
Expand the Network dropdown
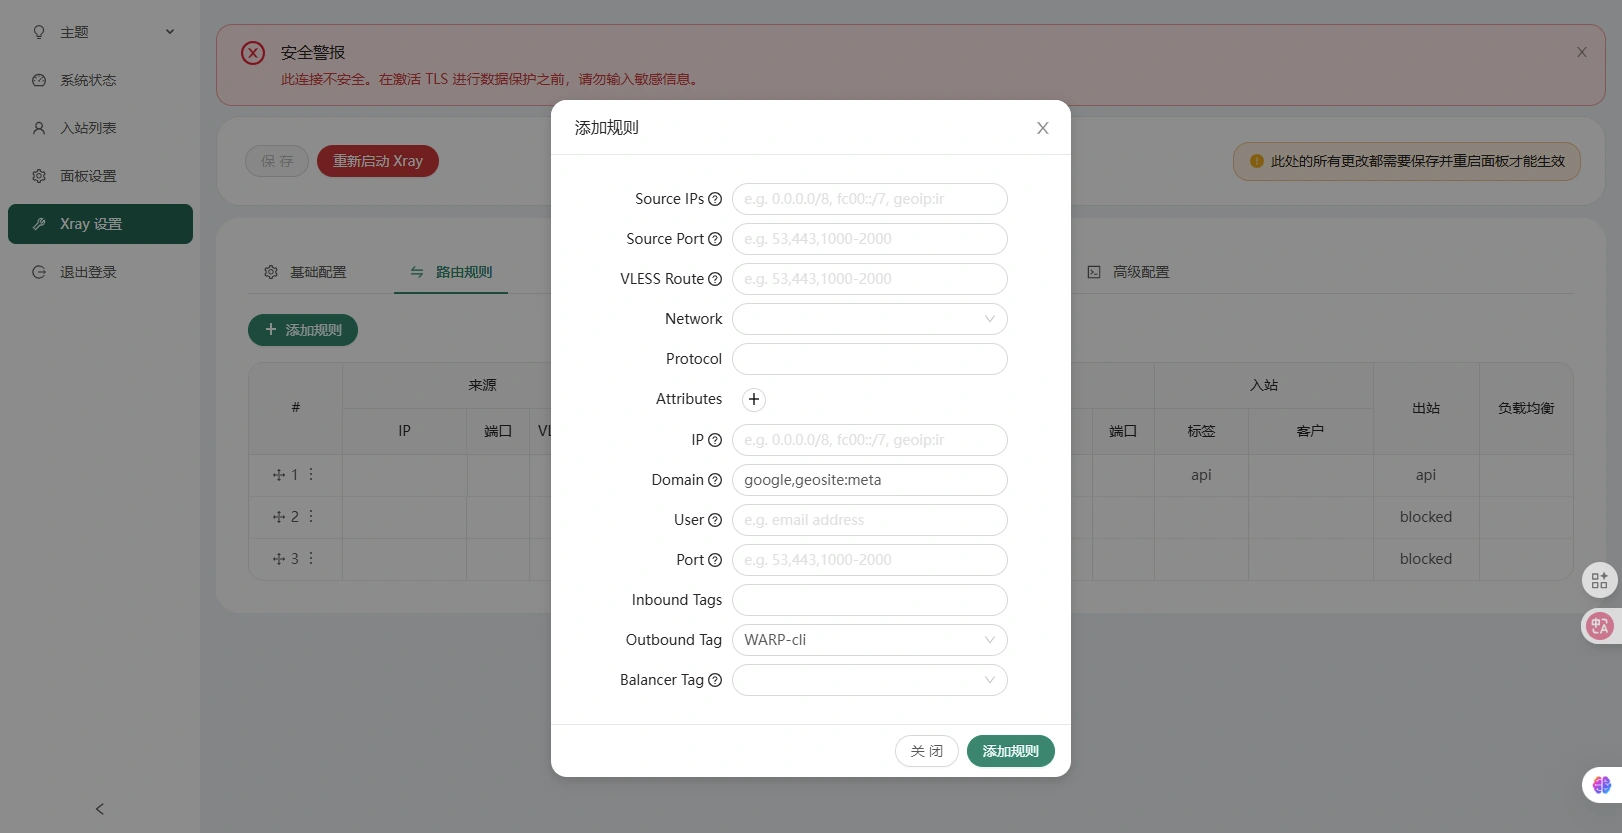coord(869,319)
